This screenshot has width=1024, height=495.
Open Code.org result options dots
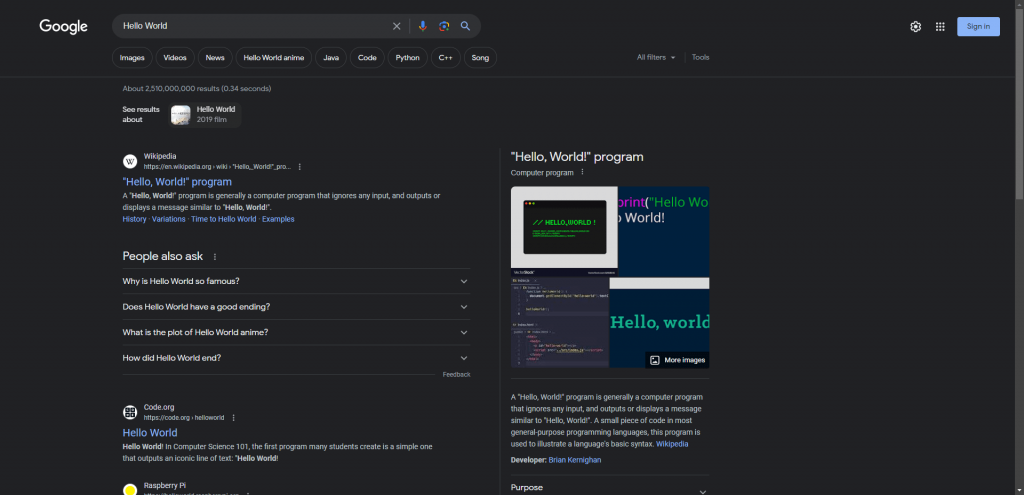[233, 418]
